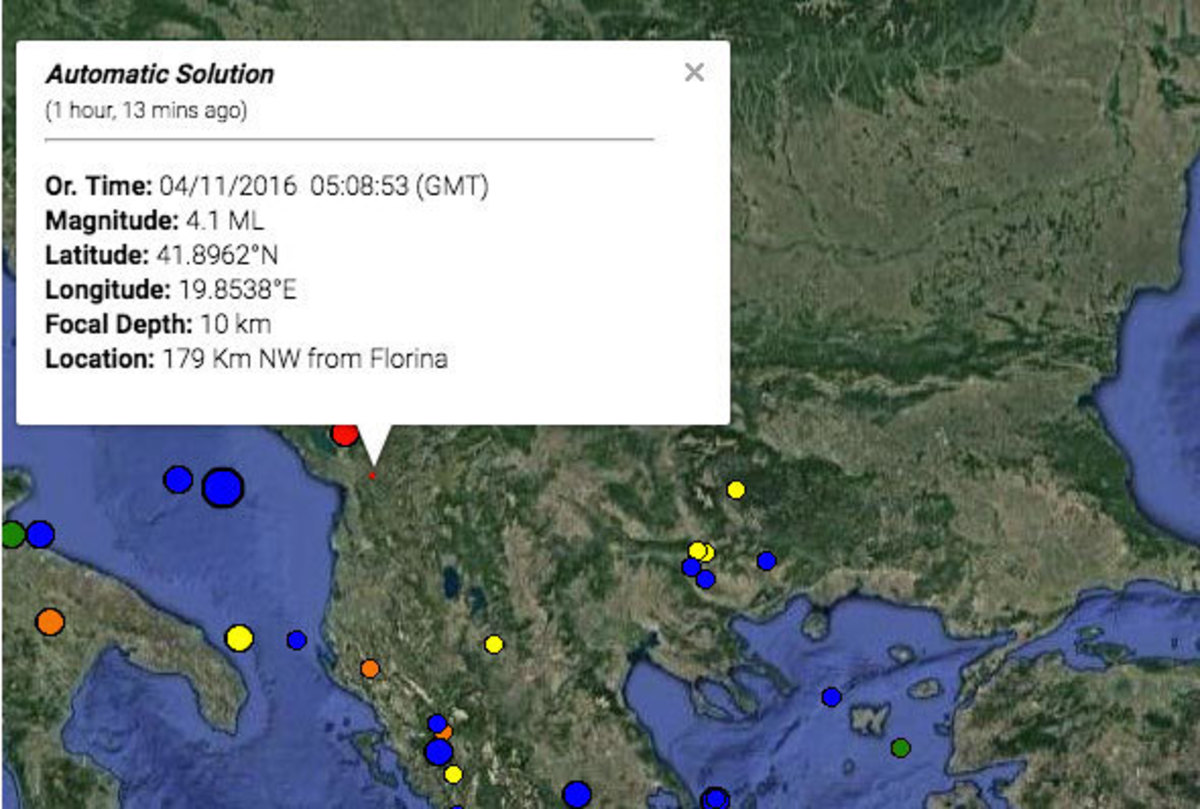The image size is (1200, 809).
Task: Click the isolated blue marker east of the yellow pair
Action: tap(766, 561)
